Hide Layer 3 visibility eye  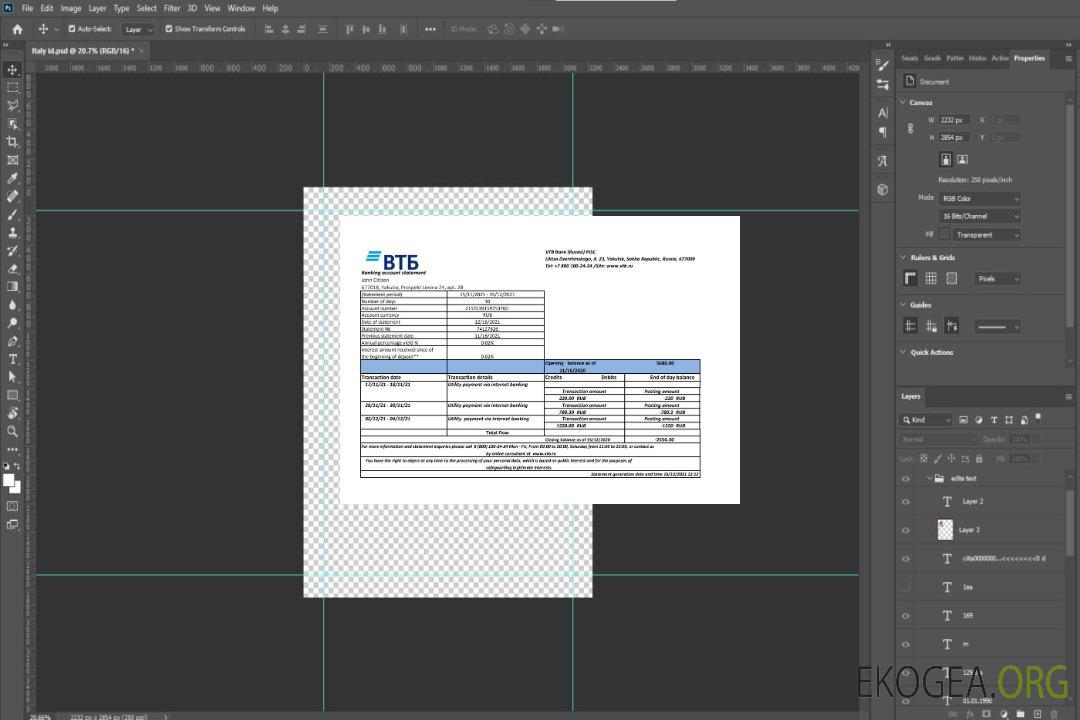[x=906, y=531]
